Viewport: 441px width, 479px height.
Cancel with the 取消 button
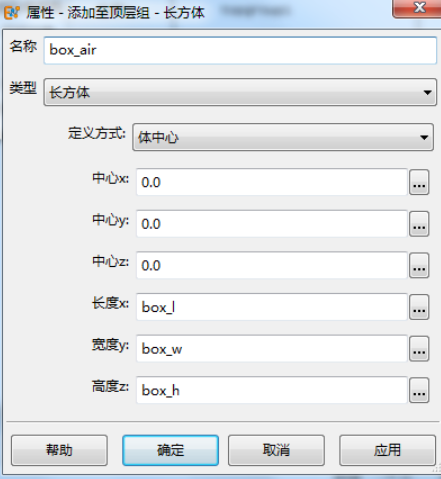click(276, 450)
